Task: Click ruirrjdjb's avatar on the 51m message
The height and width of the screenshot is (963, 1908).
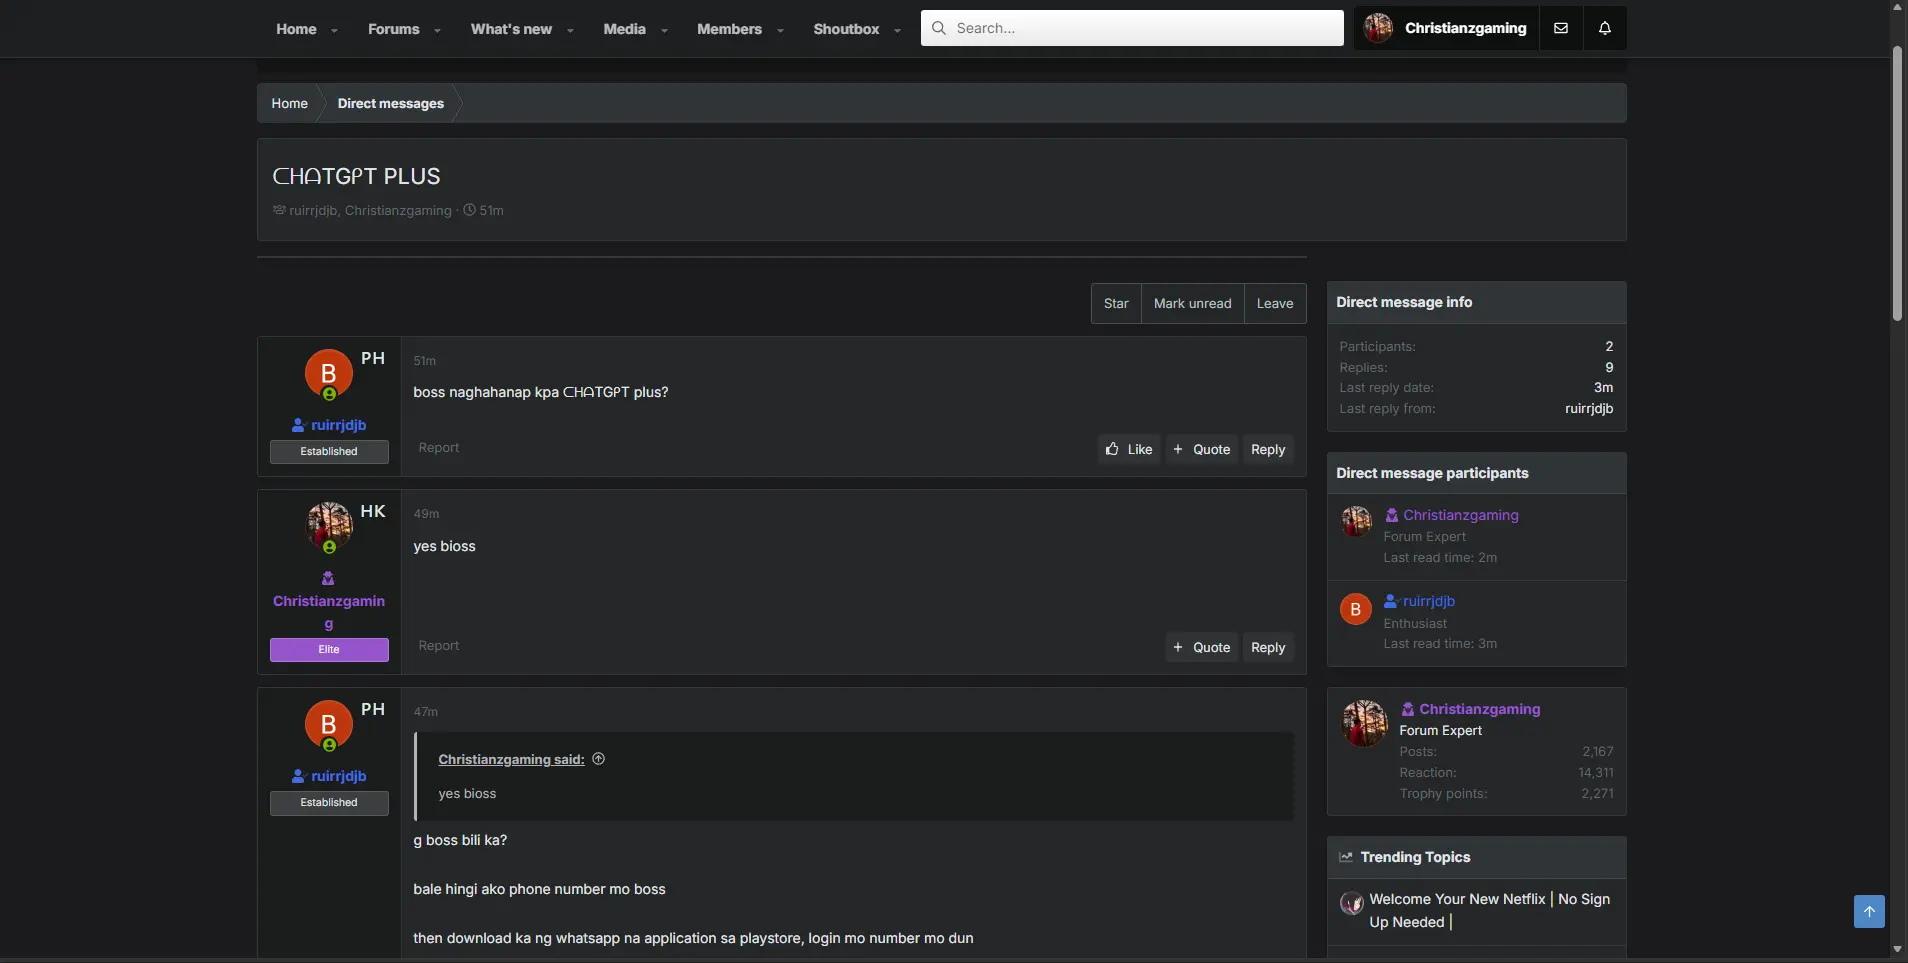Action: click(x=328, y=373)
